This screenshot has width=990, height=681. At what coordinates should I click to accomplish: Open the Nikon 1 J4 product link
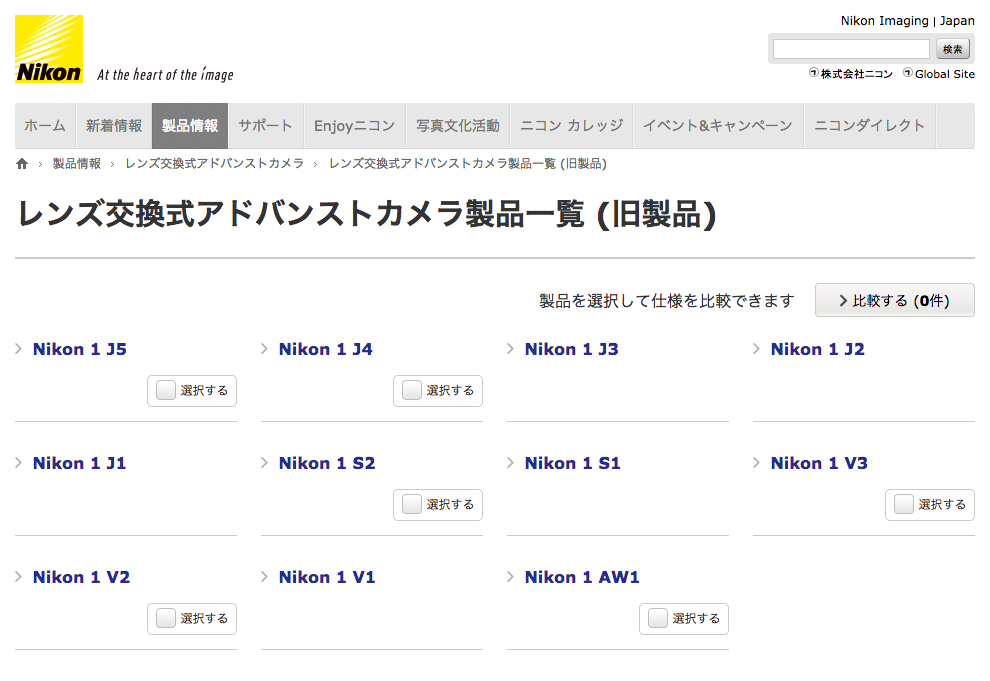tap(326, 349)
